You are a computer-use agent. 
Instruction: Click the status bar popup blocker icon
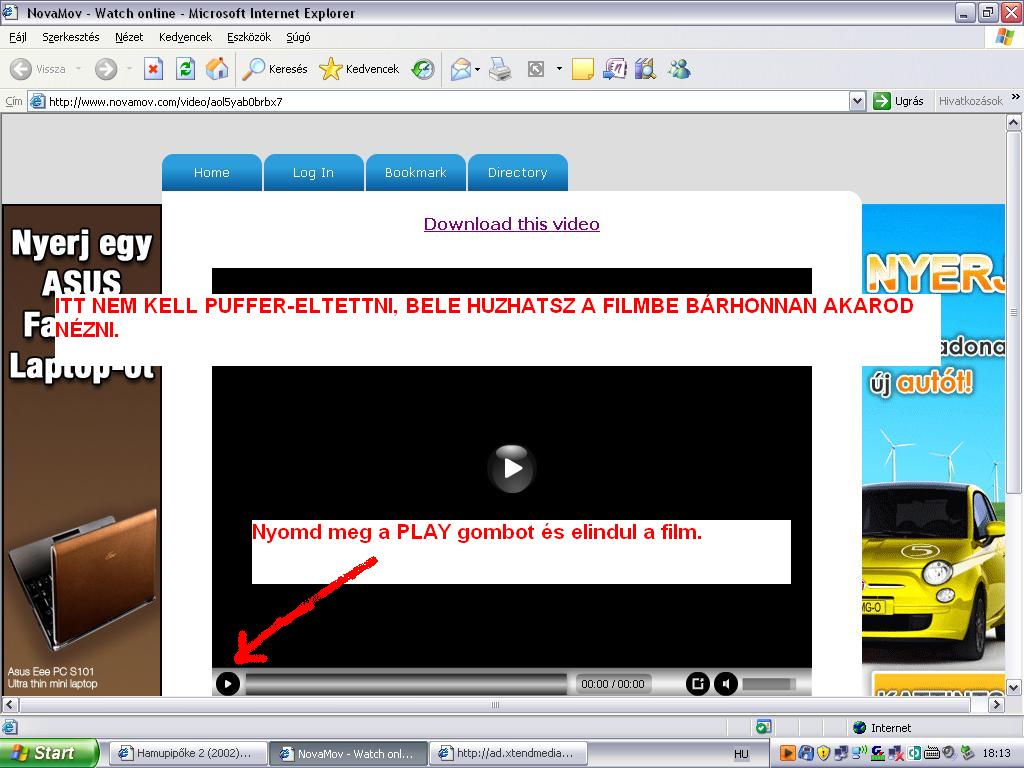[763, 727]
